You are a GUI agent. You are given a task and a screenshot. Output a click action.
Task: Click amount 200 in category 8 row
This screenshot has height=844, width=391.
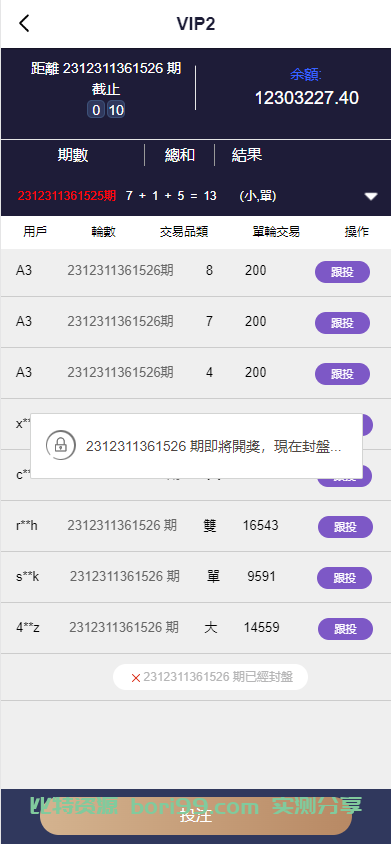pyautogui.click(x=255, y=270)
